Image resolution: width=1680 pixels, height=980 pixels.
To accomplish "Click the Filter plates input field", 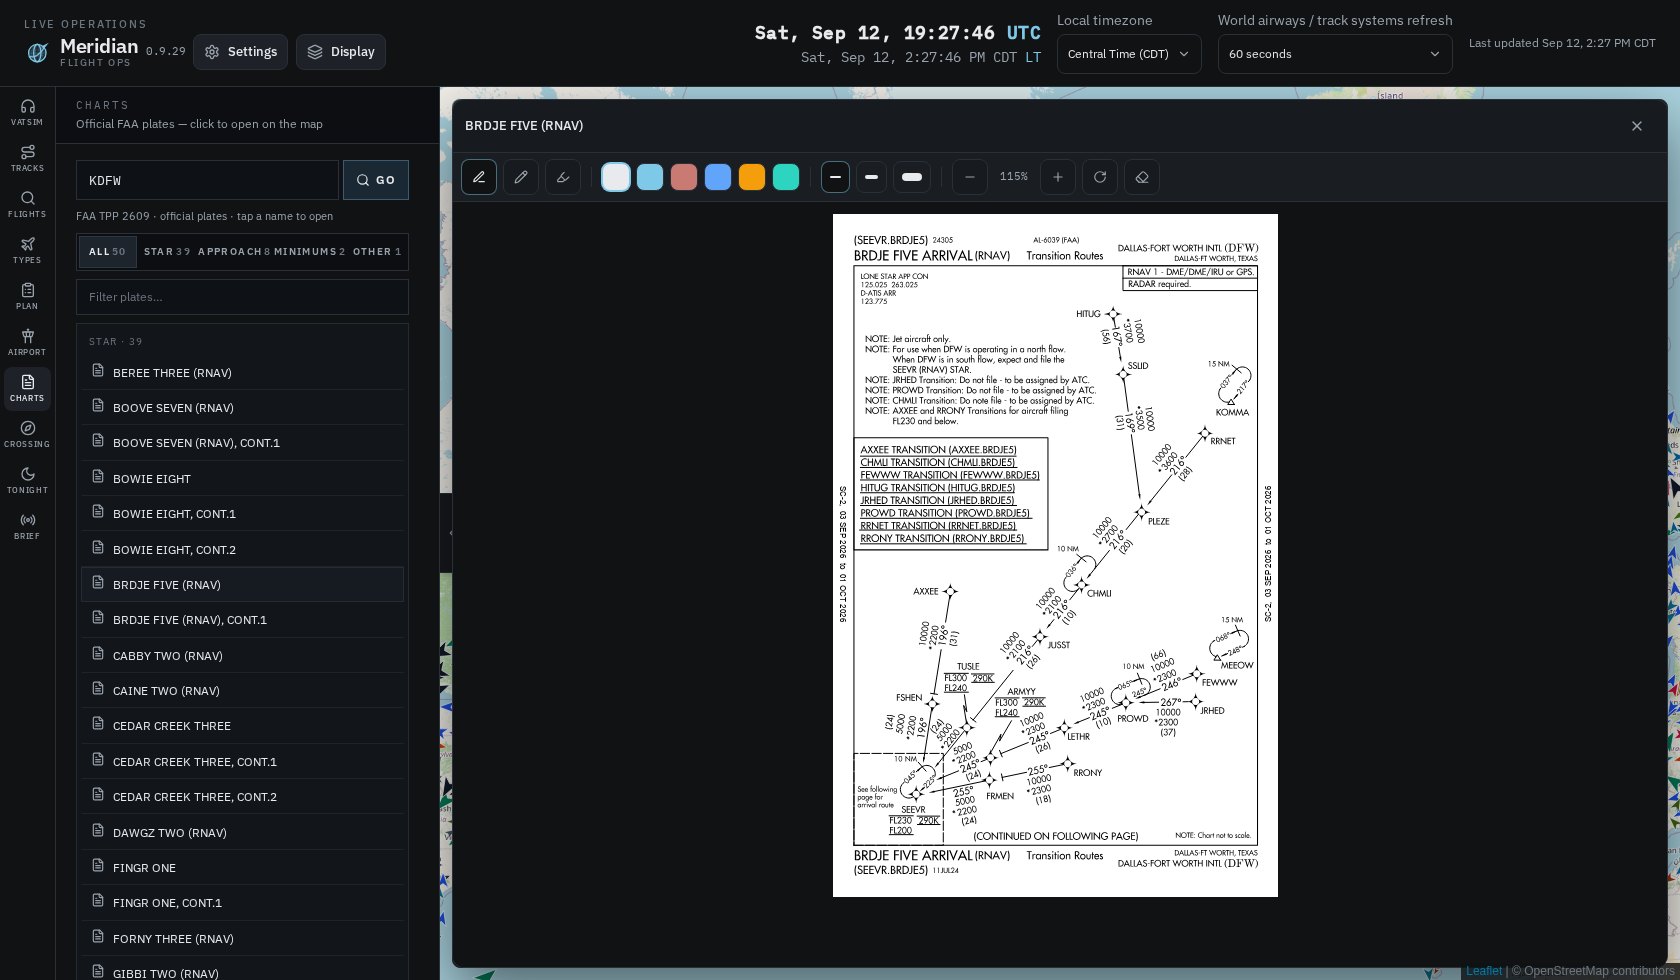I will pyautogui.click(x=242, y=297).
